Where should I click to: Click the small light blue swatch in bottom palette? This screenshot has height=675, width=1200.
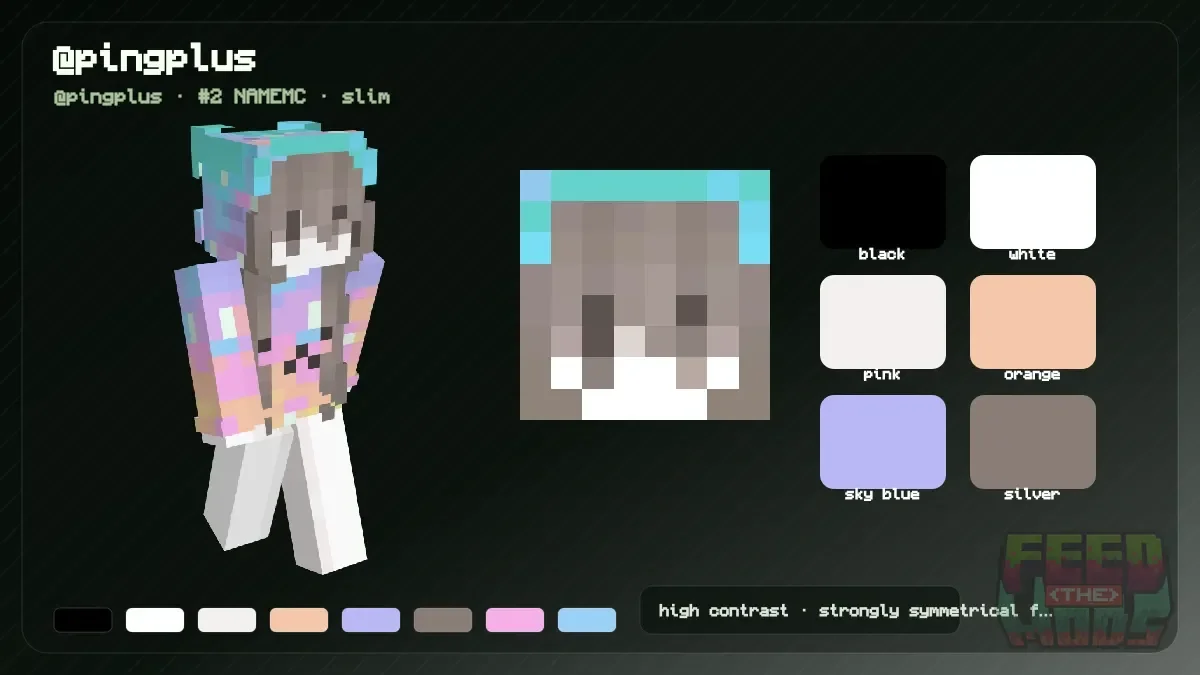click(587, 620)
